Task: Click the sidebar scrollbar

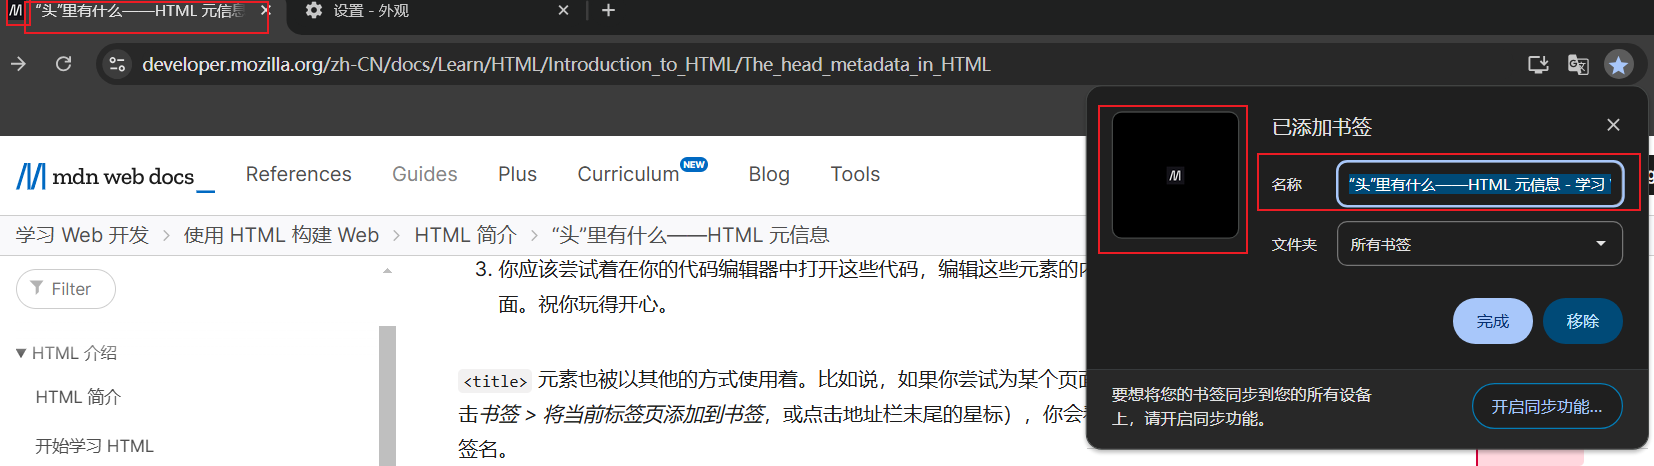Action: click(387, 396)
